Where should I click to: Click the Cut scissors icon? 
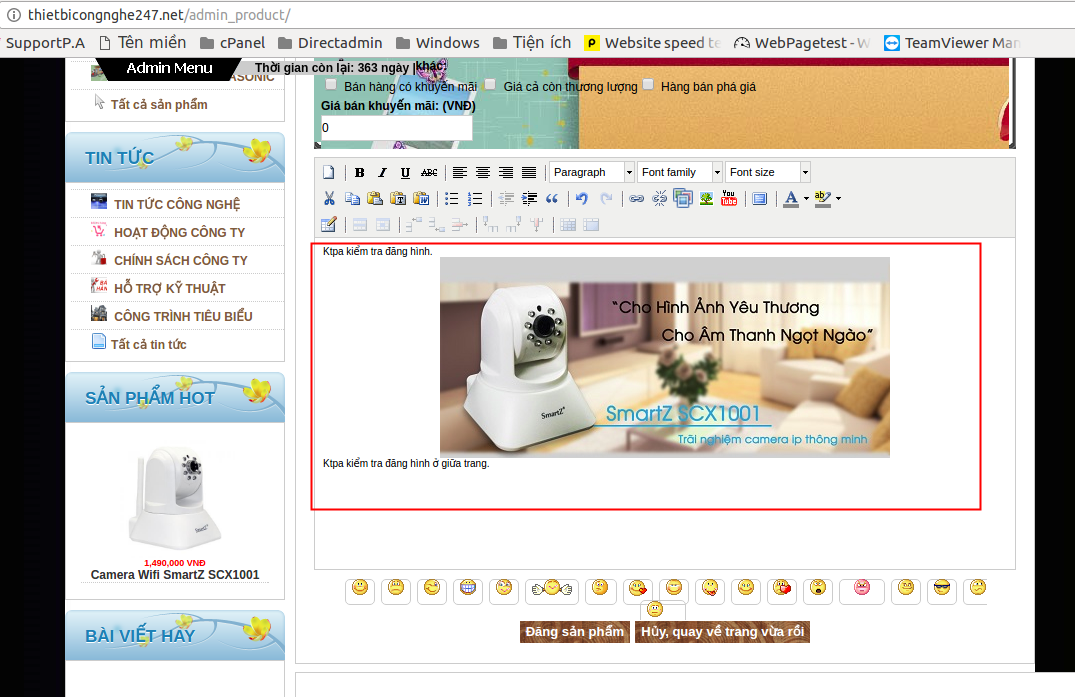(329, 199)
